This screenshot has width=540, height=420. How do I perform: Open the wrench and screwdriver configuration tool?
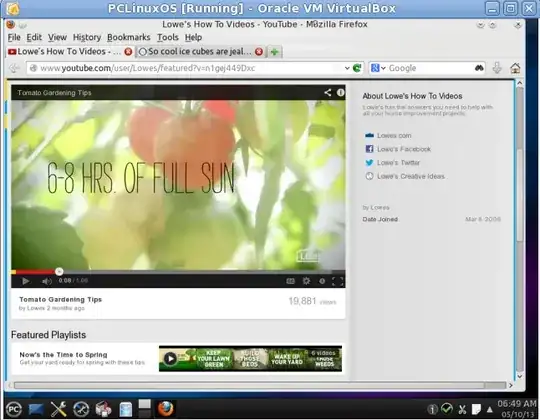pos(59,409)
